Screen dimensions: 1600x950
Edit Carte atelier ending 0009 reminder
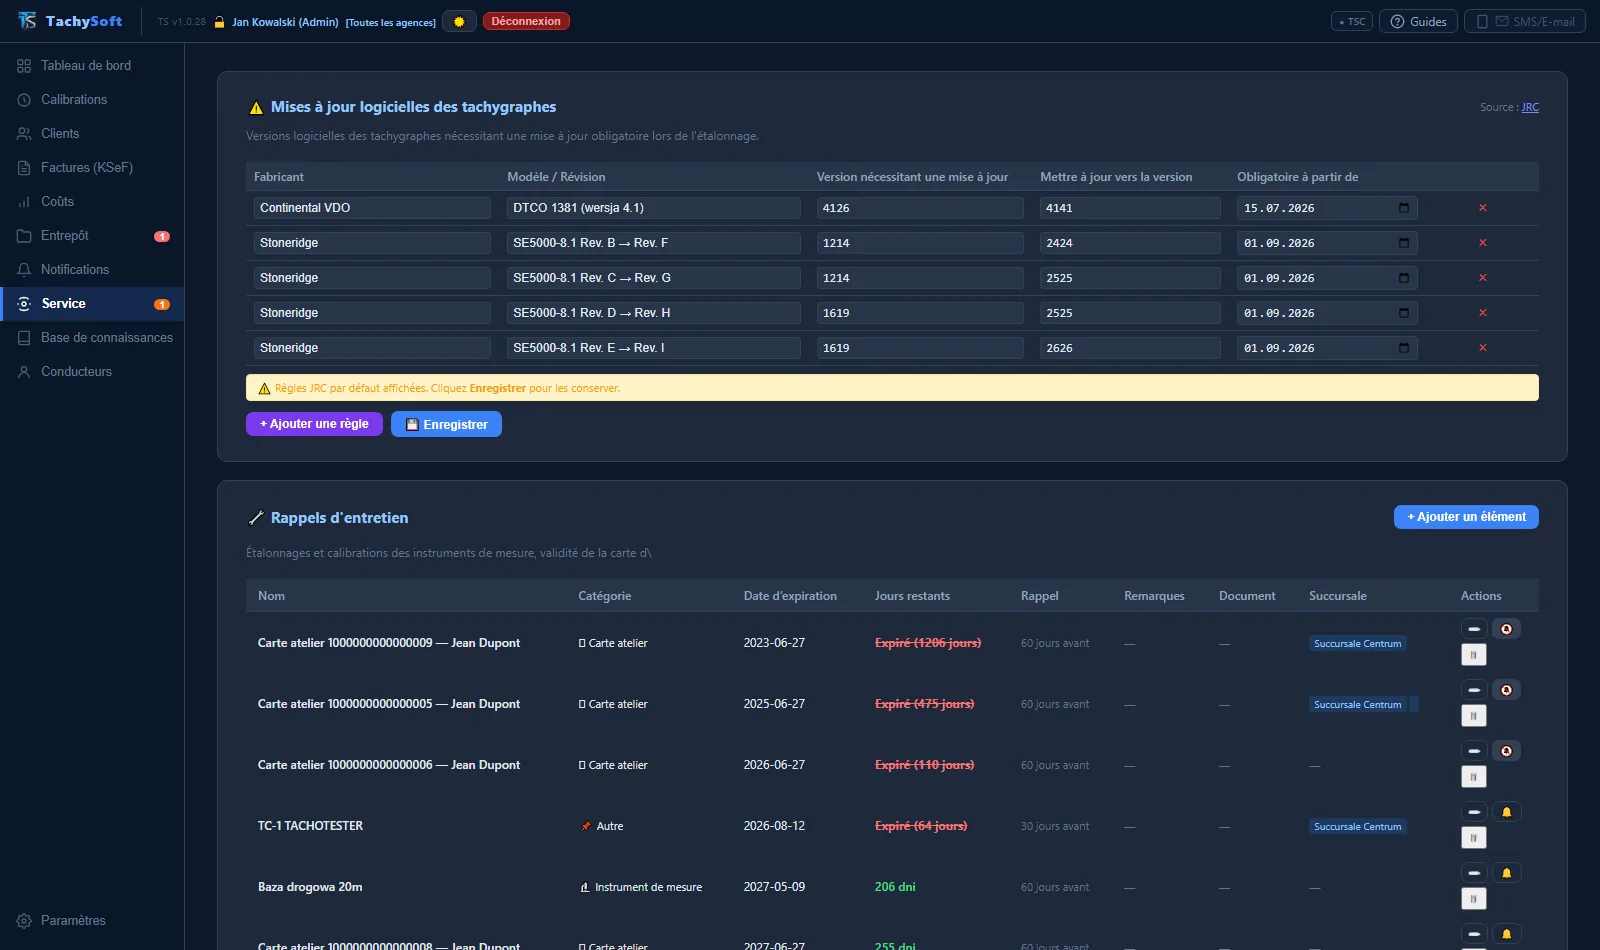point(1474,629)
